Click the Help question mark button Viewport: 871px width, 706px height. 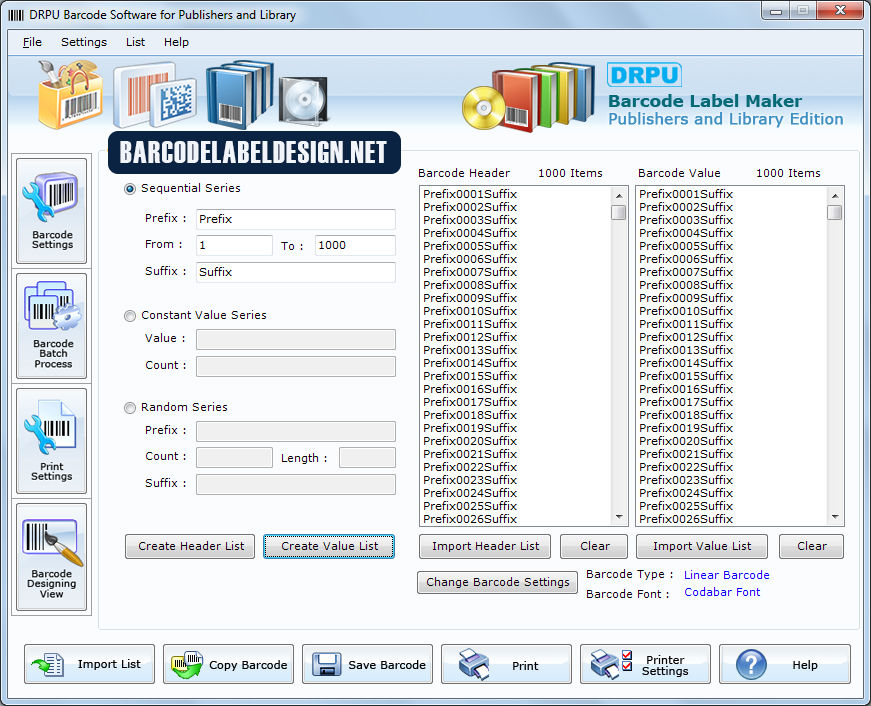[784, 664]
